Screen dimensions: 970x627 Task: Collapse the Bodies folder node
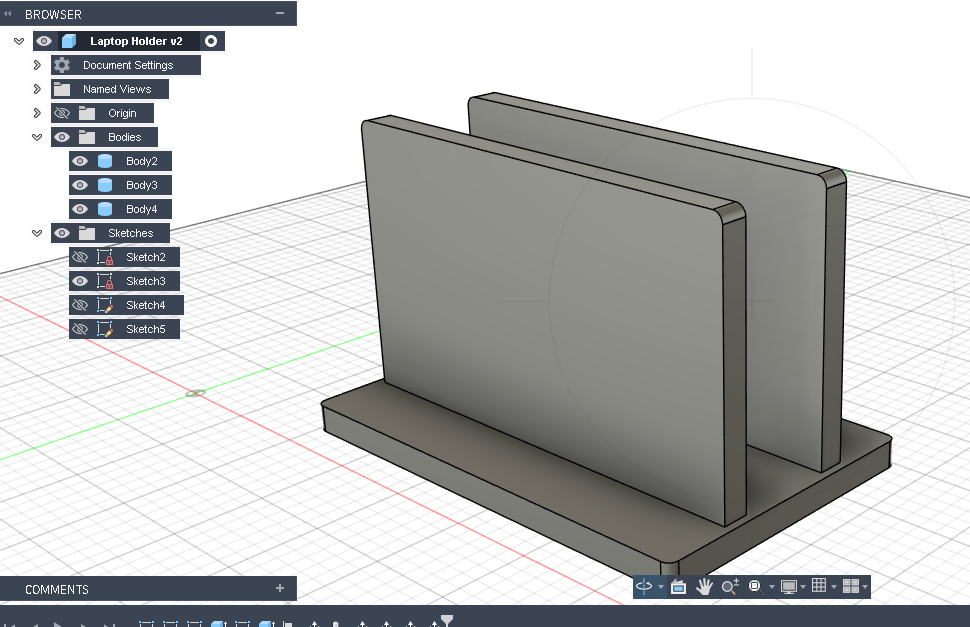point(37,137)
